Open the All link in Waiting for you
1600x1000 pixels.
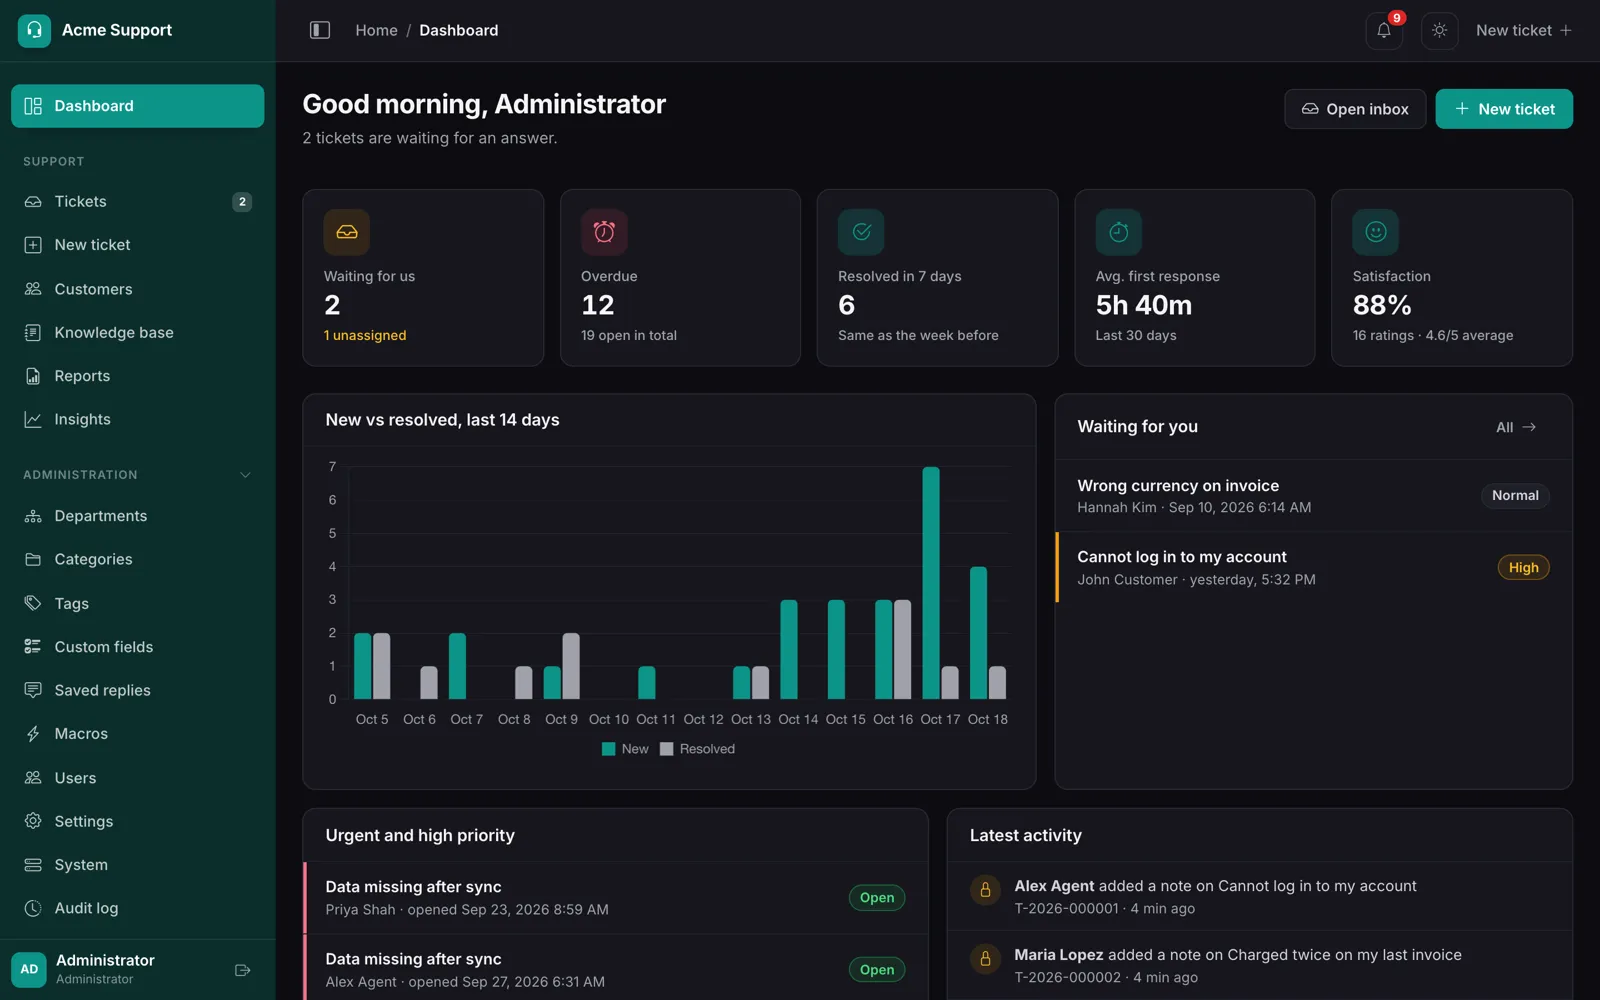pos(1516,427)
